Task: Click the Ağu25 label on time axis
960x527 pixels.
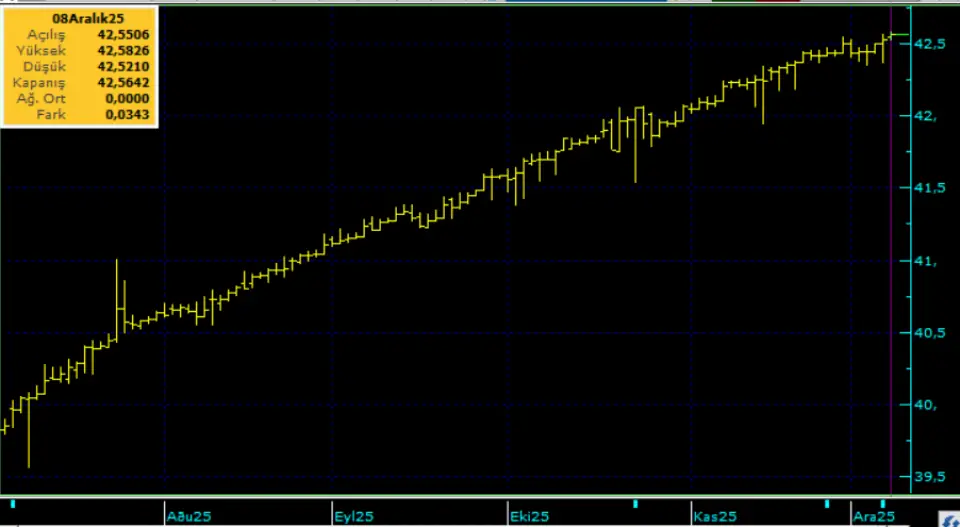Action: coord(188,516)
